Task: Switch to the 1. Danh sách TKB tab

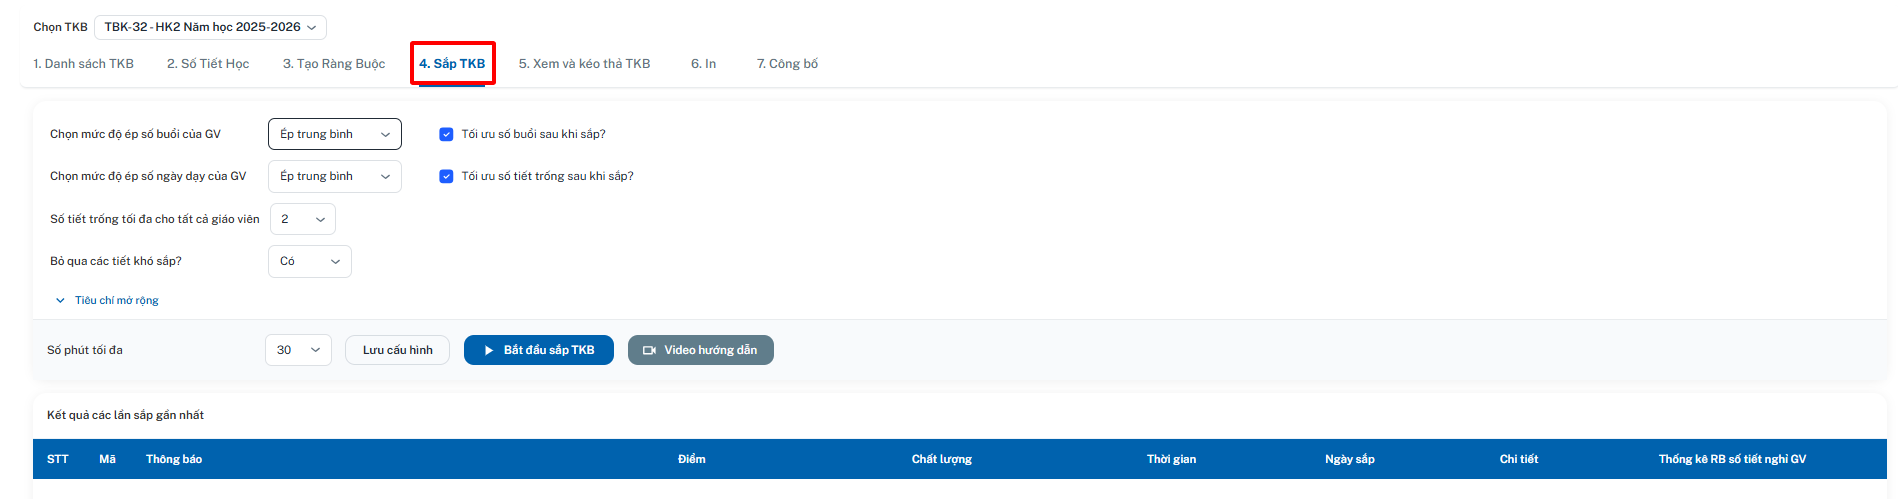Action: point(83,64)
